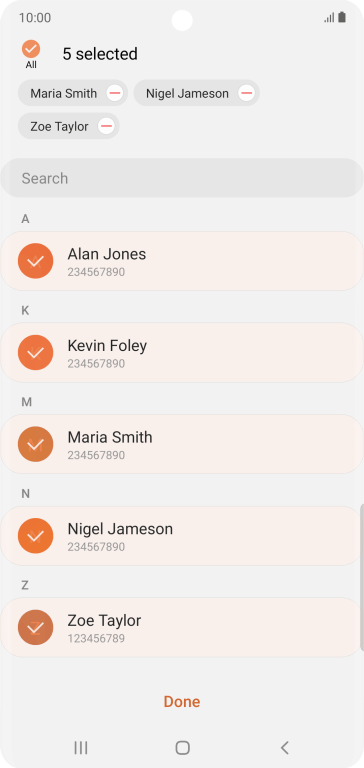The width and height of the screenshot is (364, 768).
Task: Uncheck Zoe Taylor contact checkmark
Action: [x=35, y=627]
